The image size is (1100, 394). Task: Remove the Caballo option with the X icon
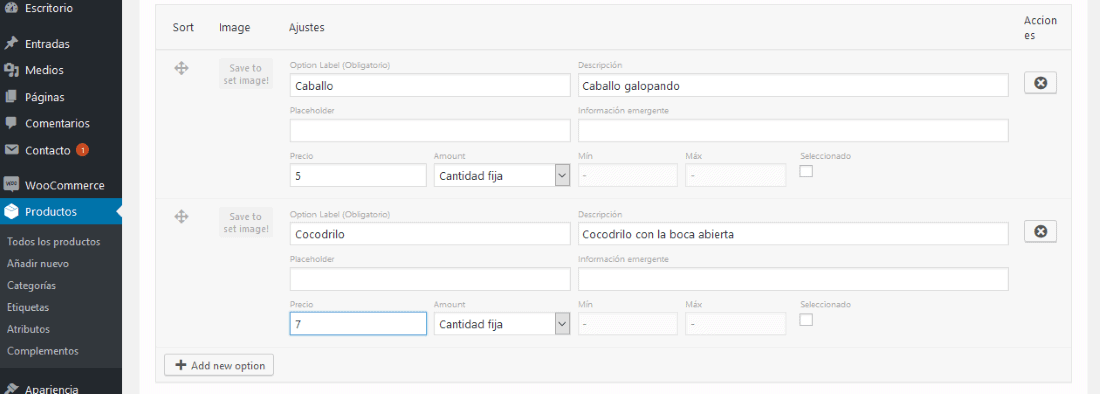(x=1040, y=83)
